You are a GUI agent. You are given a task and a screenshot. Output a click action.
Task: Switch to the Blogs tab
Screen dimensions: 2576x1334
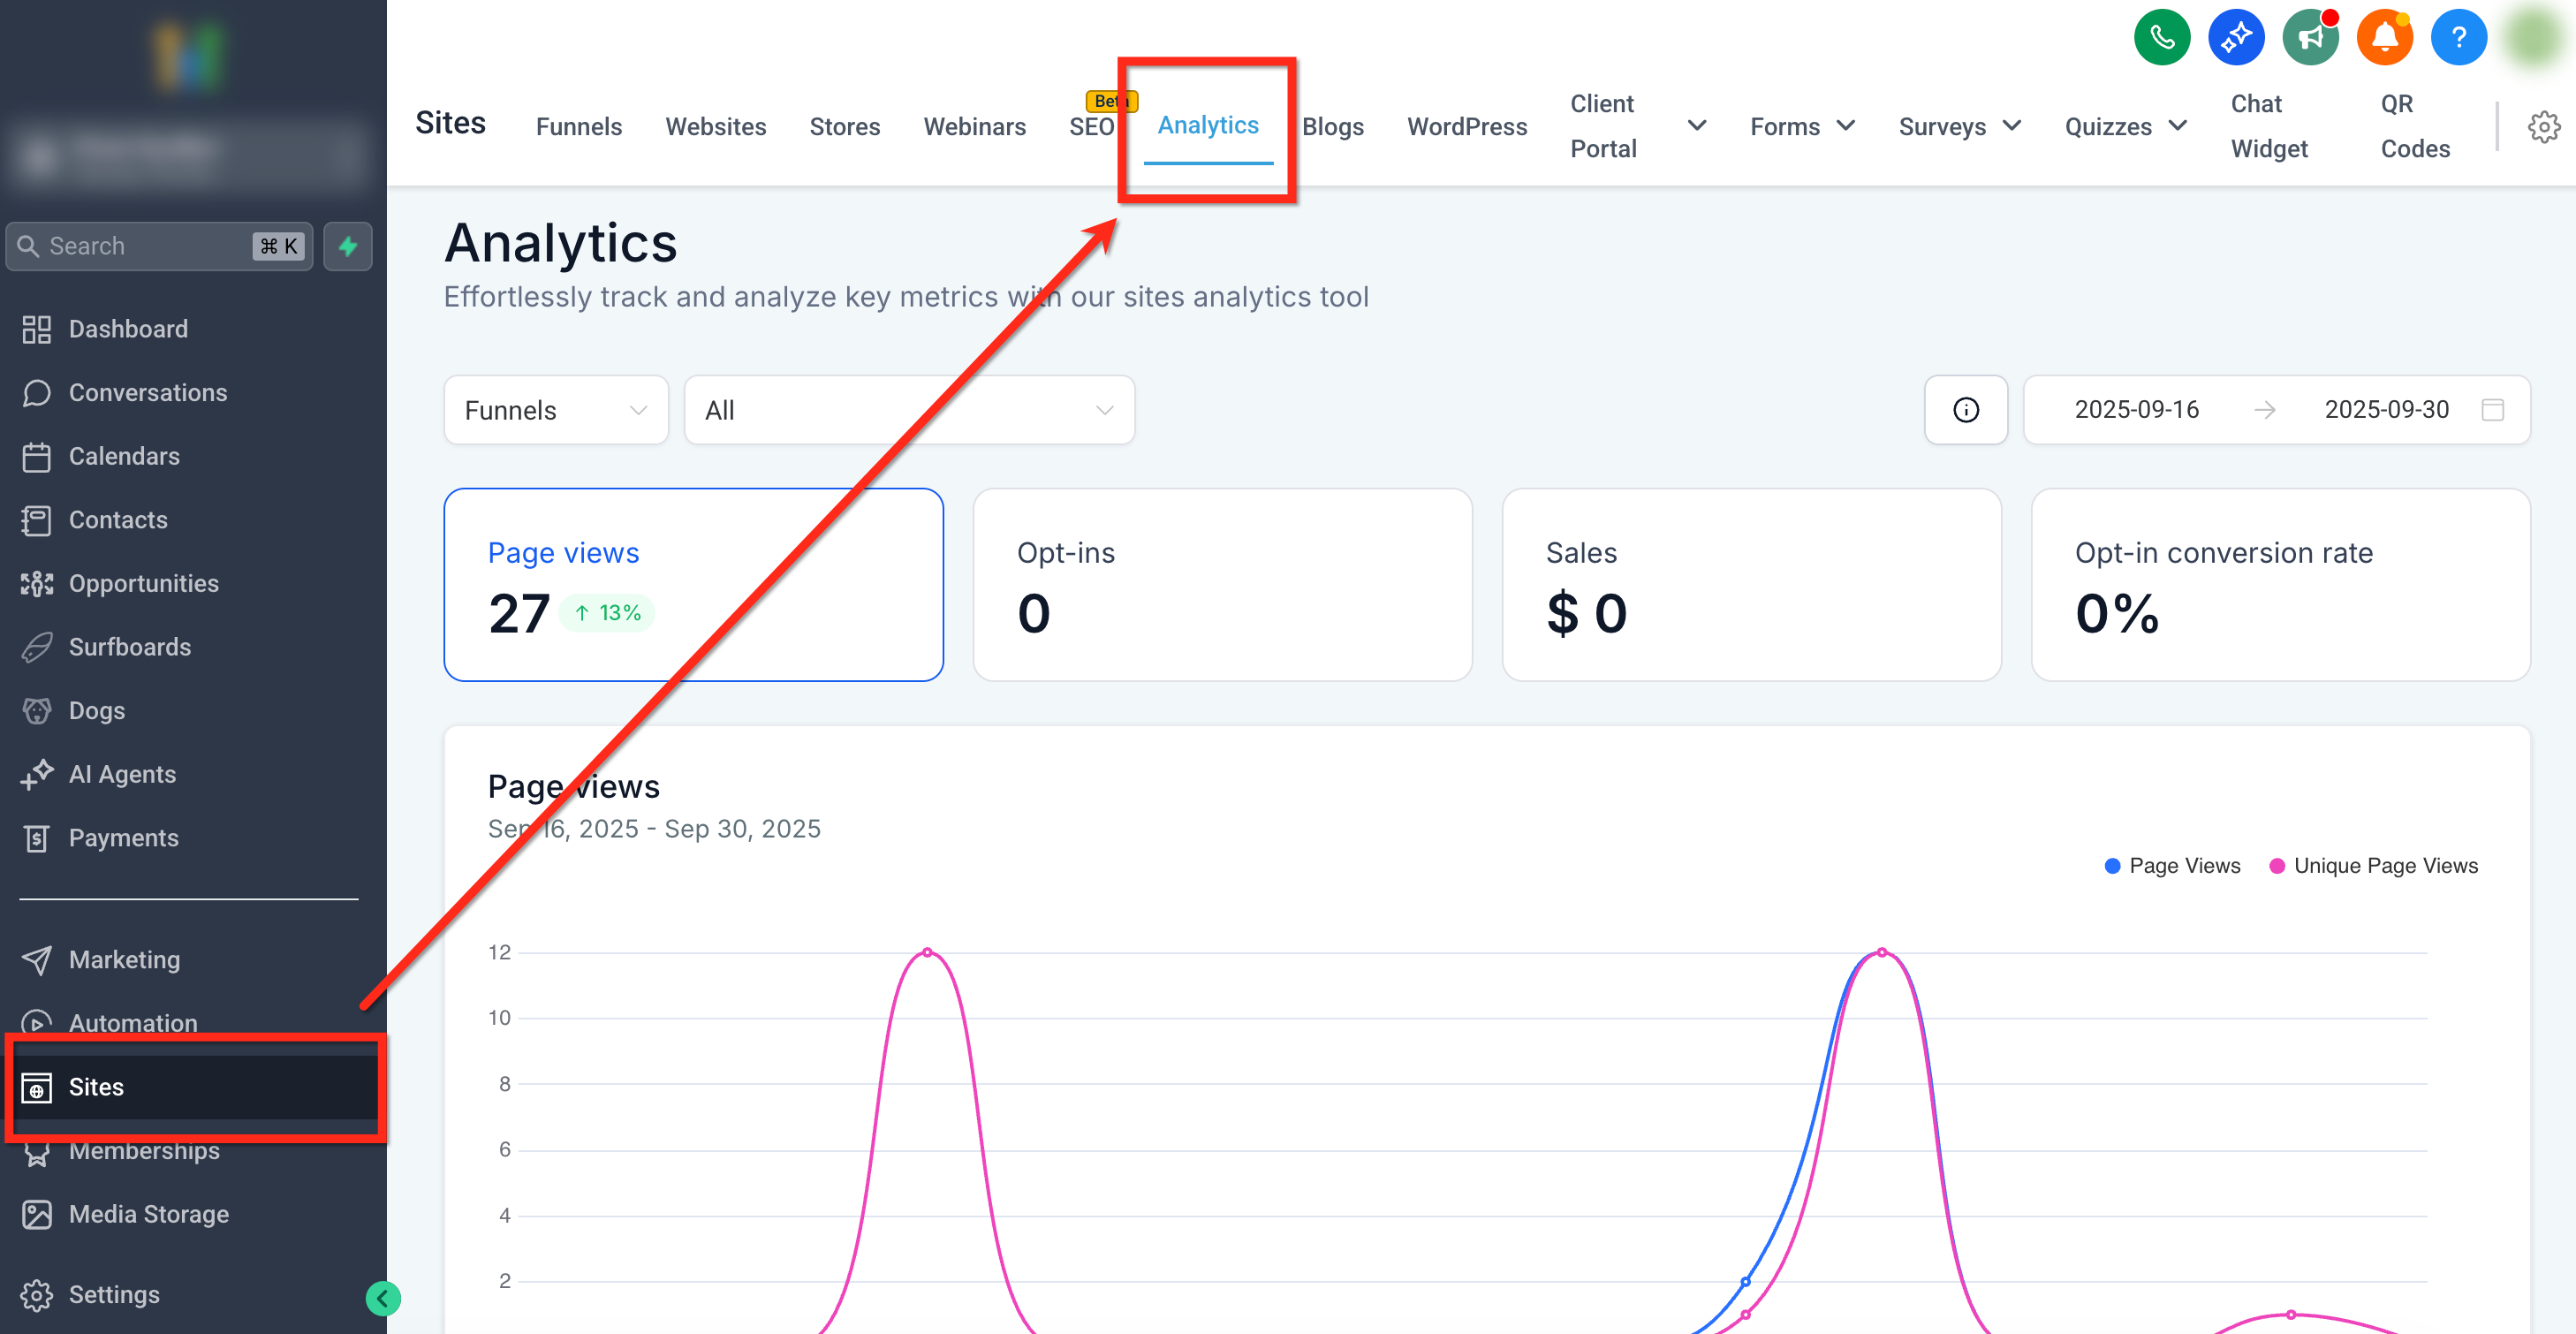point(1332,127)
